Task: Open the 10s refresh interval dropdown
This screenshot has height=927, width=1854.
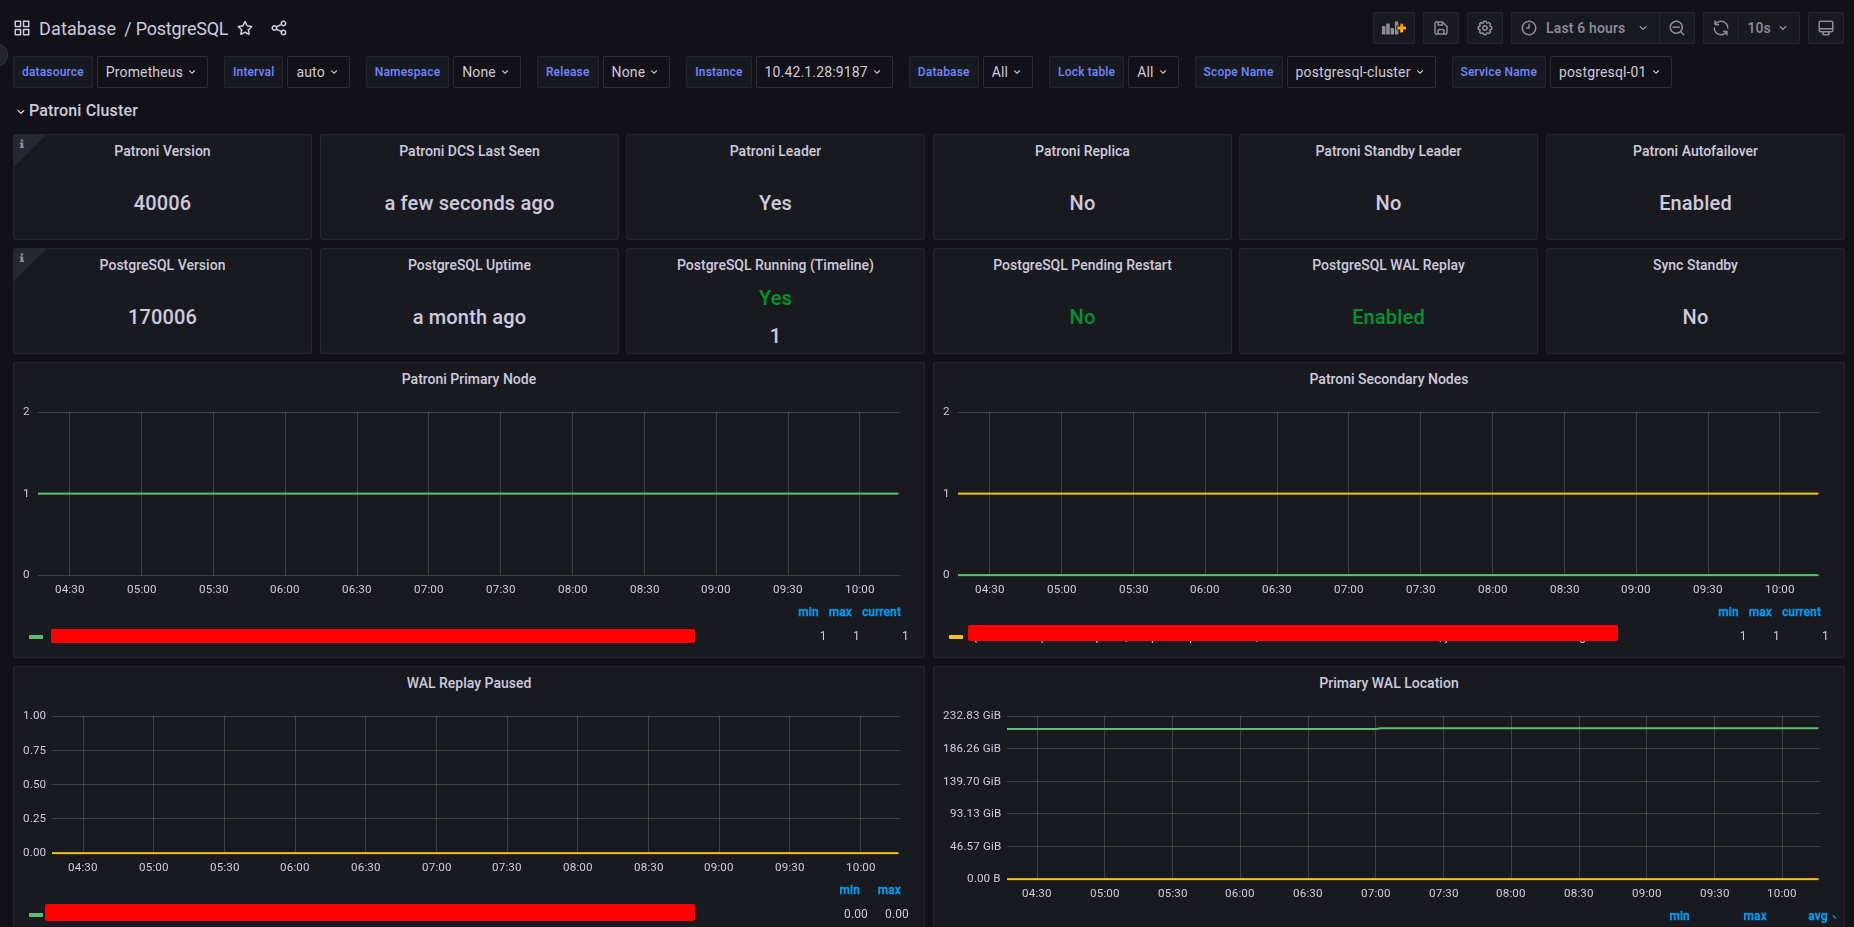Action: 1768,28
